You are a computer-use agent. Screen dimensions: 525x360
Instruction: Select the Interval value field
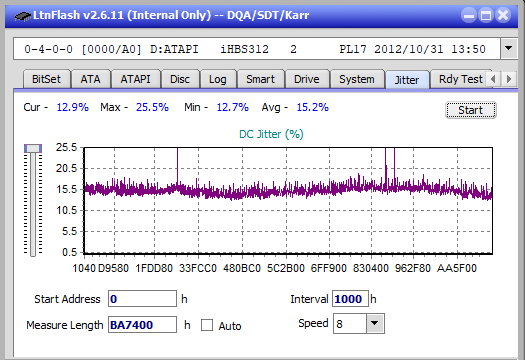tap(350, 299)
